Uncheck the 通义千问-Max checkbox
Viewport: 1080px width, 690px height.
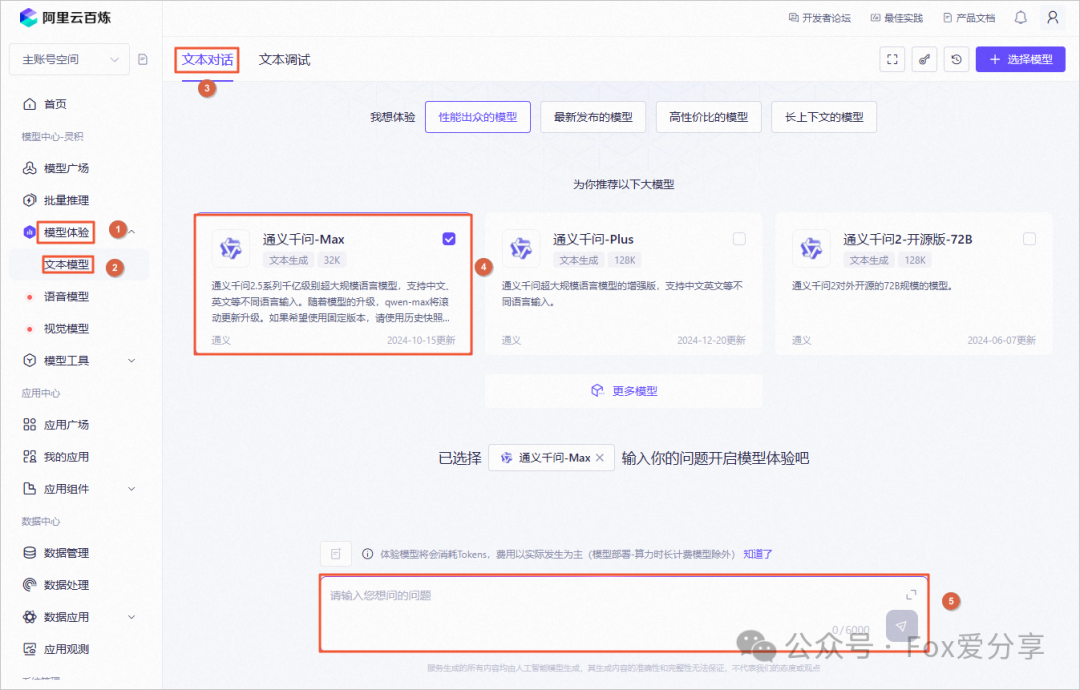pos(448,239)
